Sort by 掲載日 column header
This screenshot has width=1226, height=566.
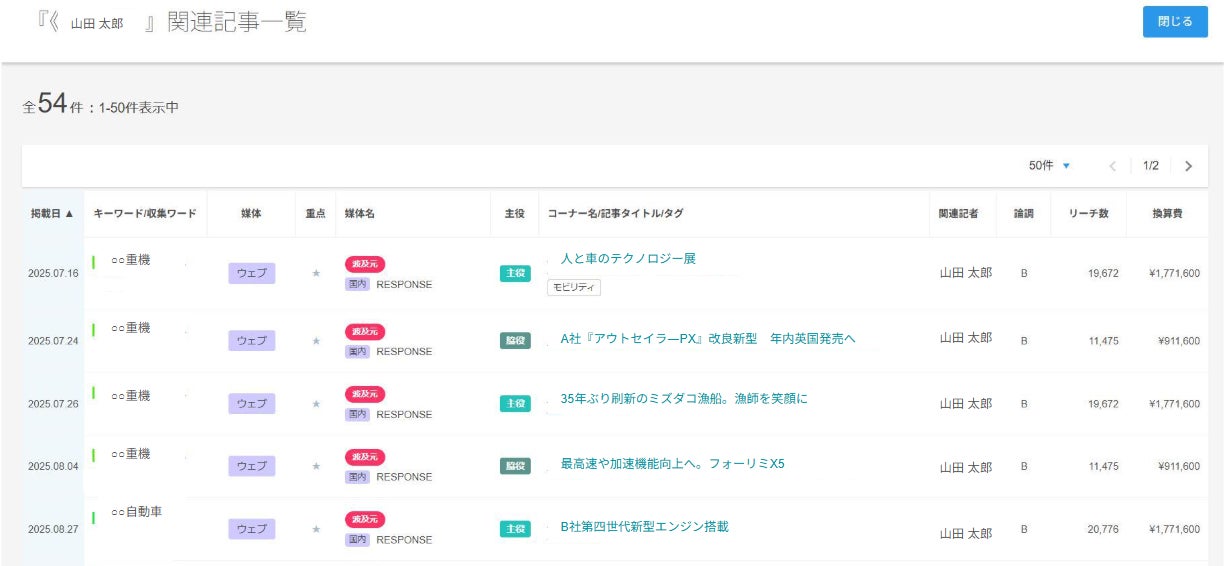[52, 214]
